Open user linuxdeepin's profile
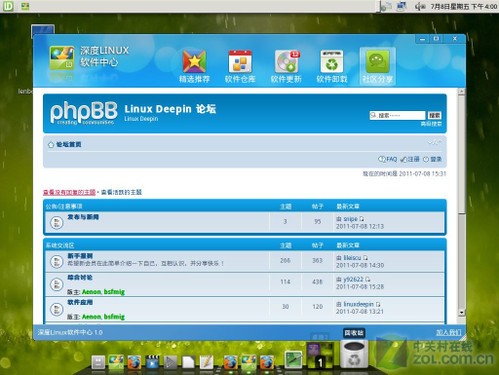This screenshot has width=499, height=375. [358, 304]
